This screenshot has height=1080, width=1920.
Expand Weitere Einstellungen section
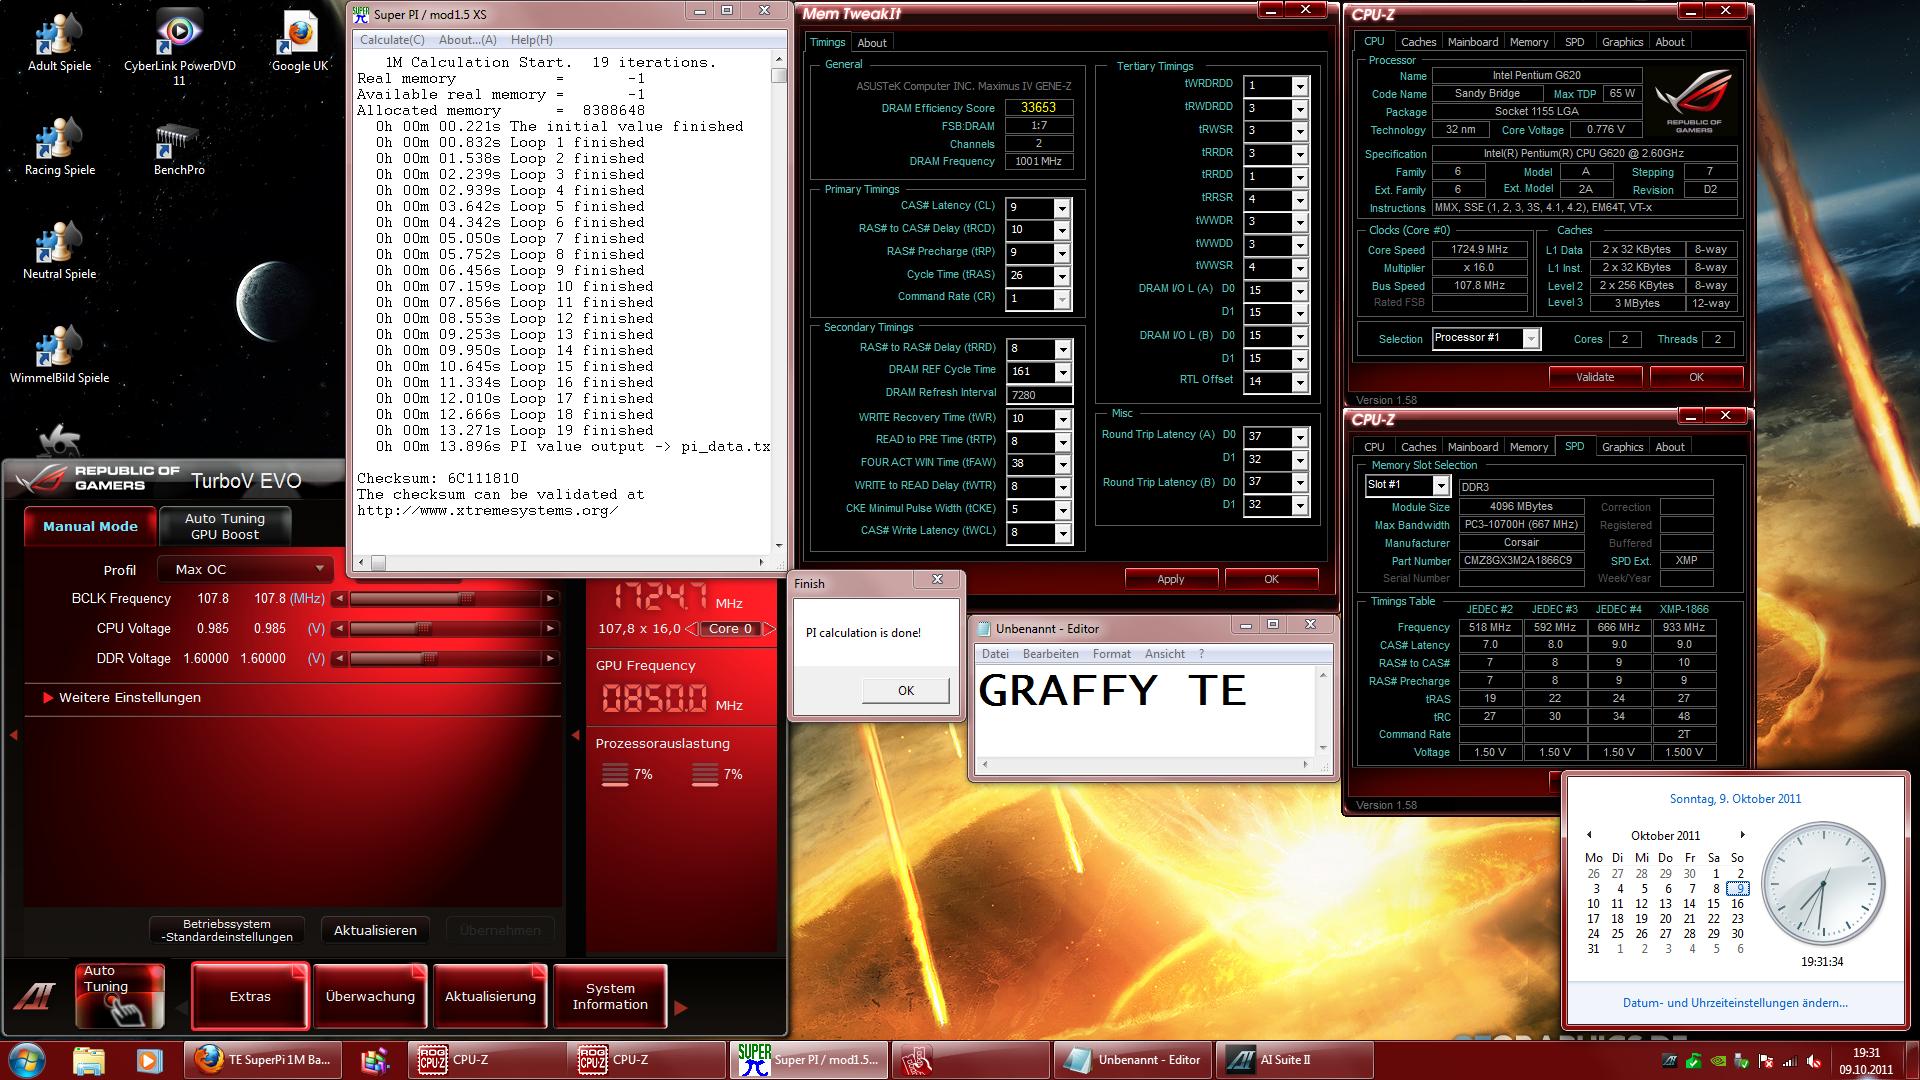(x=121, y=697)
